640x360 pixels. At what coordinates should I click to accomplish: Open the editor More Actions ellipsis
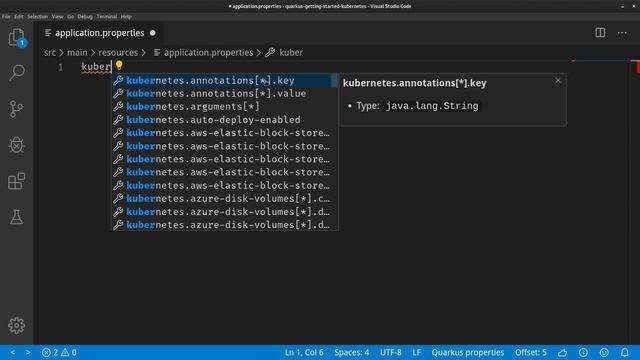[x=622, y=33]
